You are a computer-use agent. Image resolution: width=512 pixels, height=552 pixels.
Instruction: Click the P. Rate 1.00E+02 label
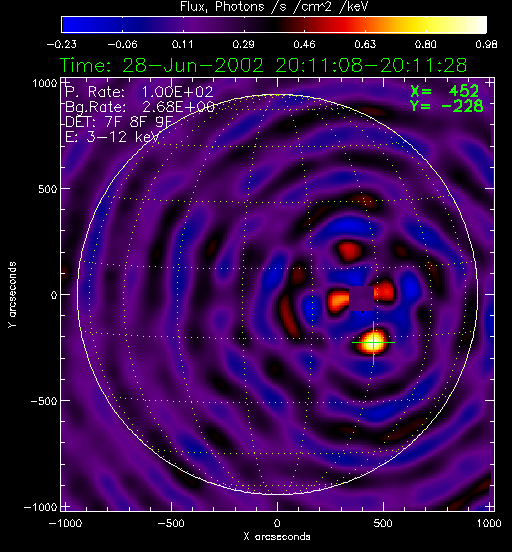pos(139,92)
